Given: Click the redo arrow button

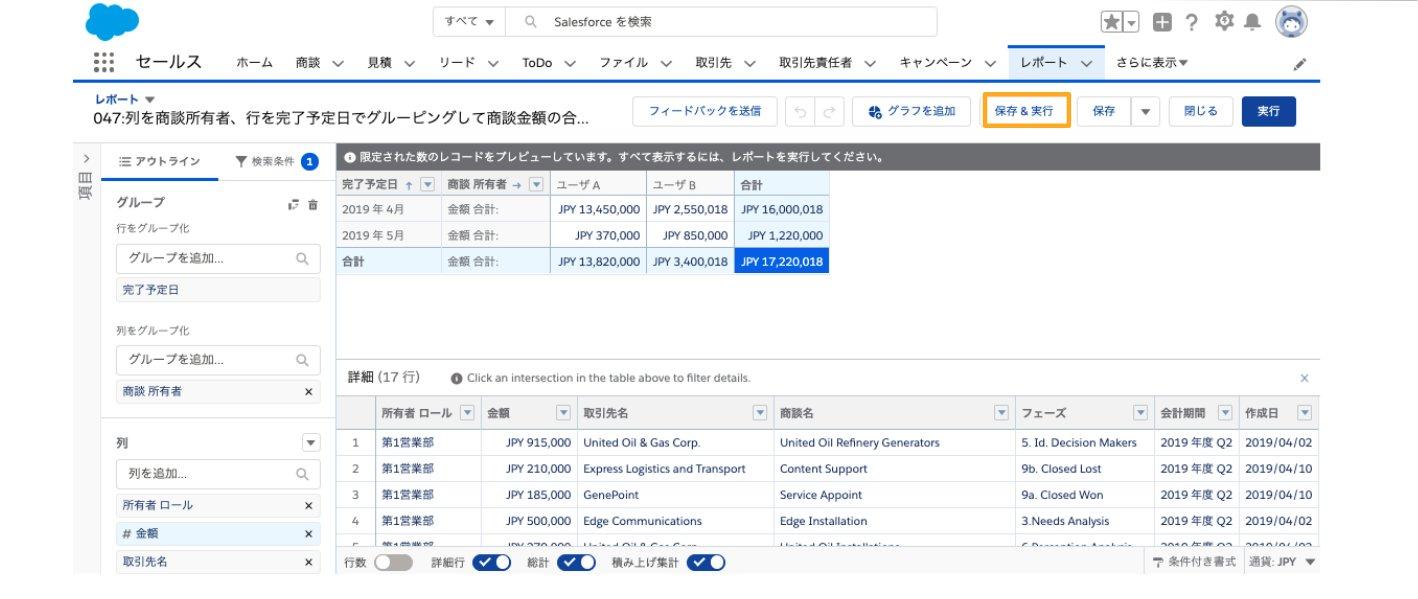Looking at the screenshot, I should tap(829, 111).
